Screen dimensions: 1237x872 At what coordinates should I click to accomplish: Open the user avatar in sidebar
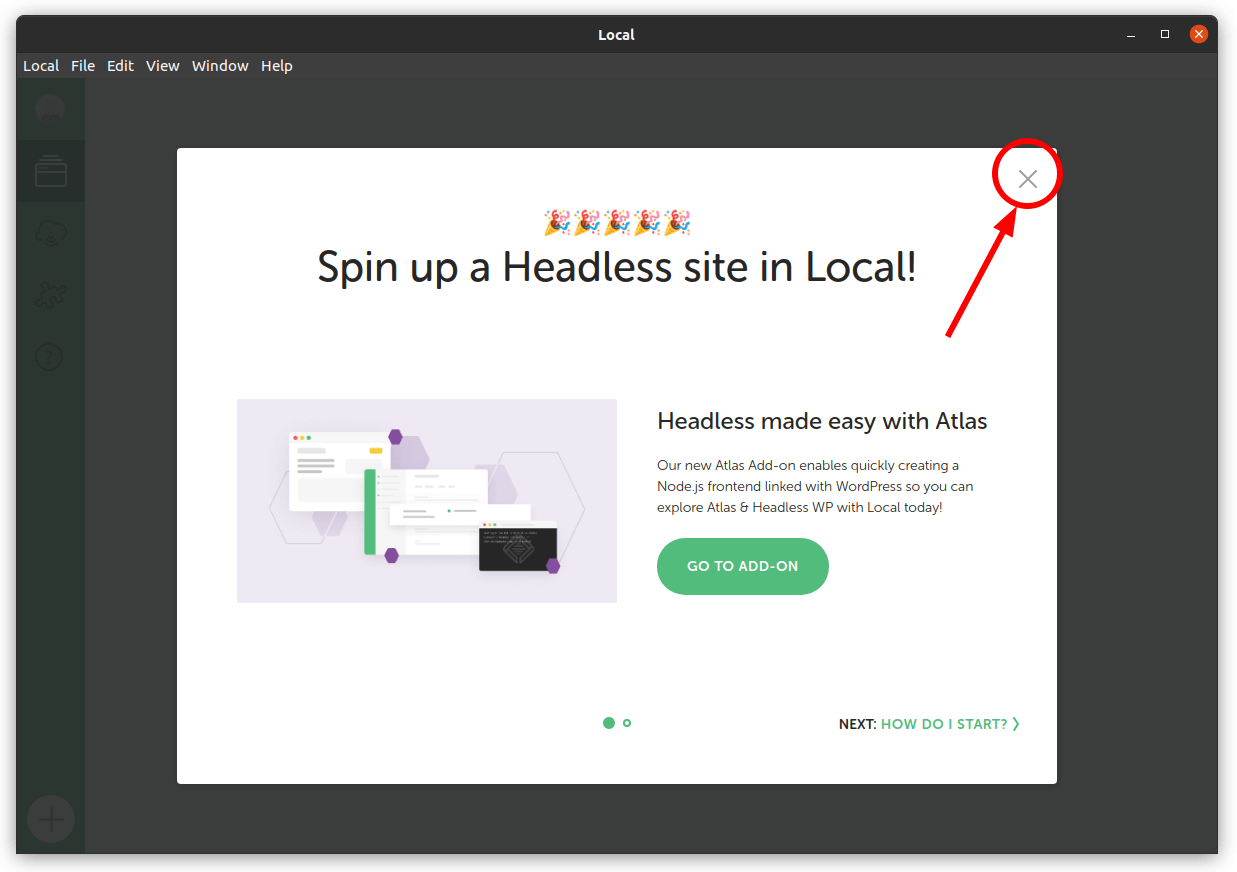[50, 108]
